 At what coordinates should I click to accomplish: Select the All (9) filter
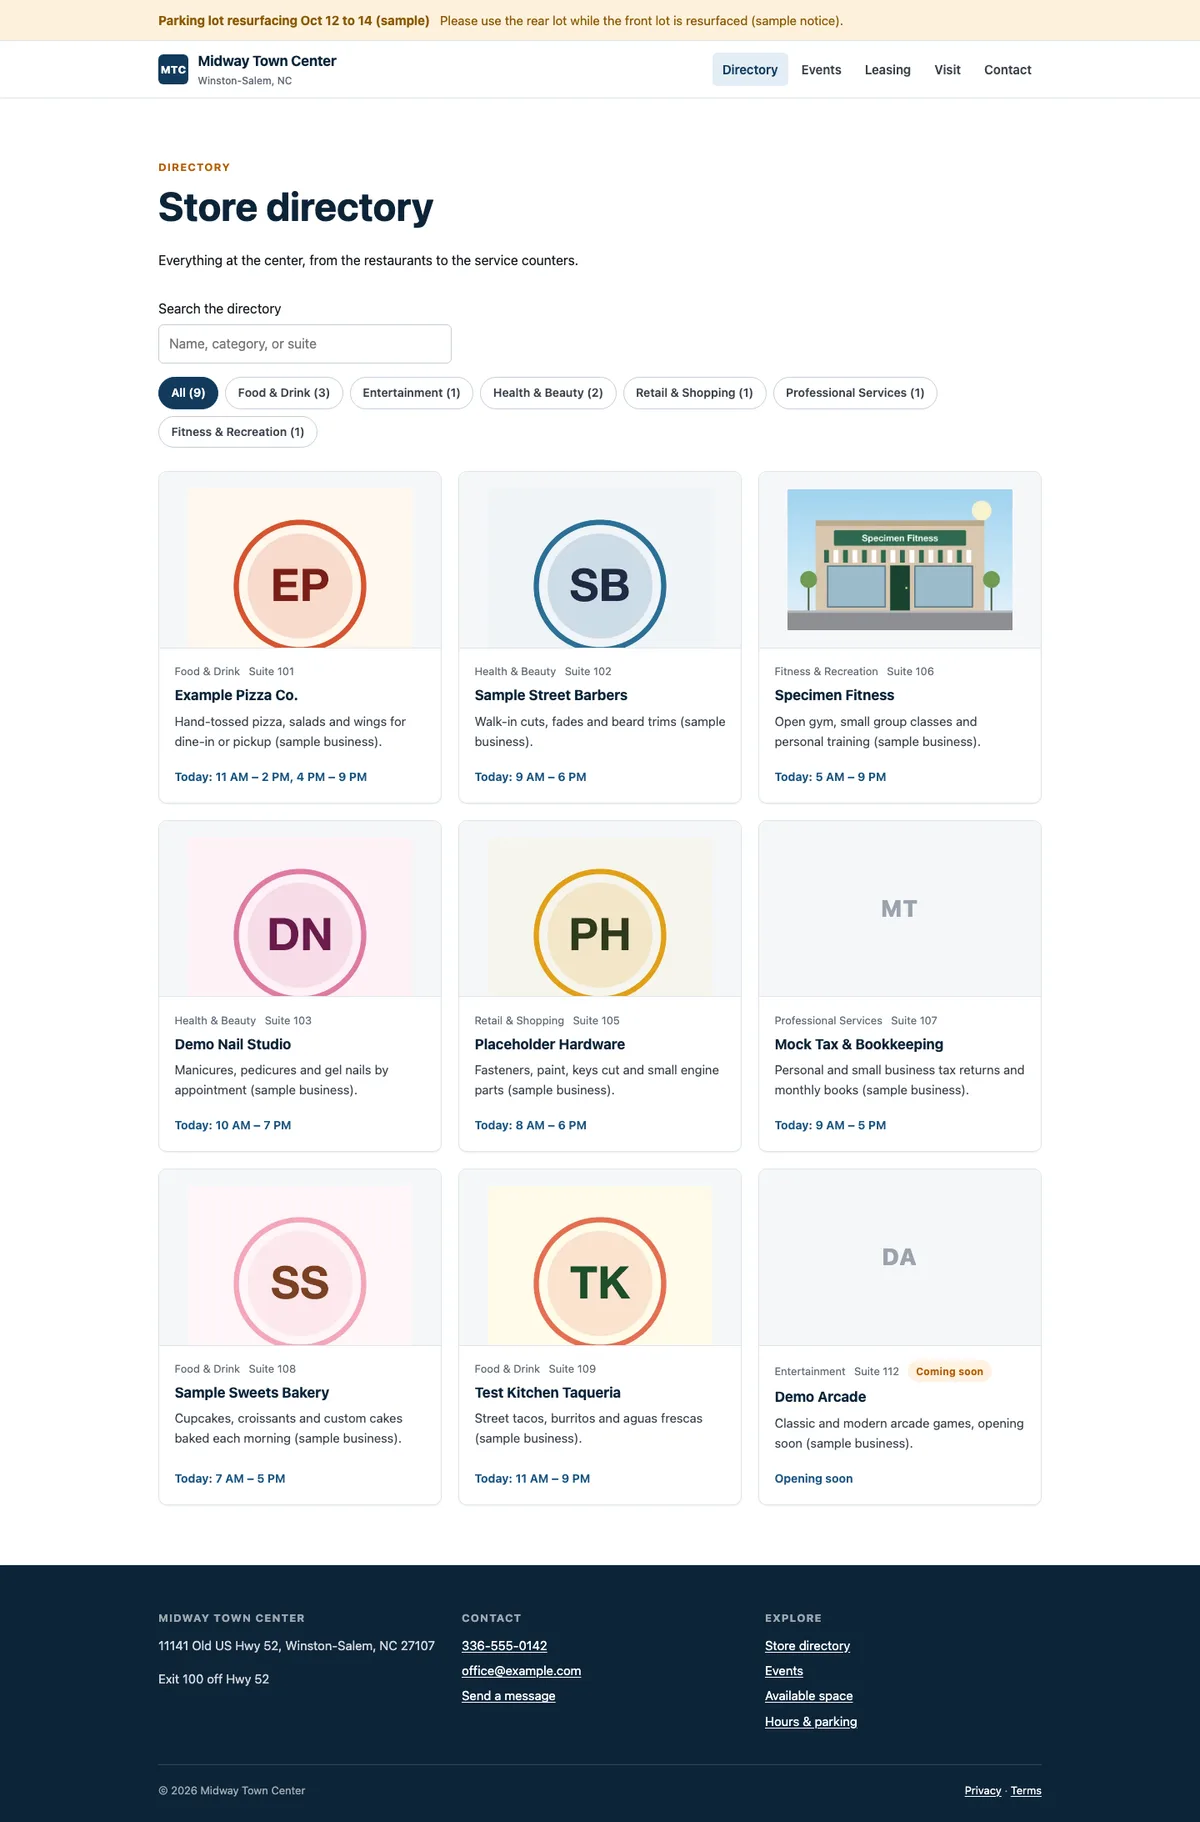point(188,393)
